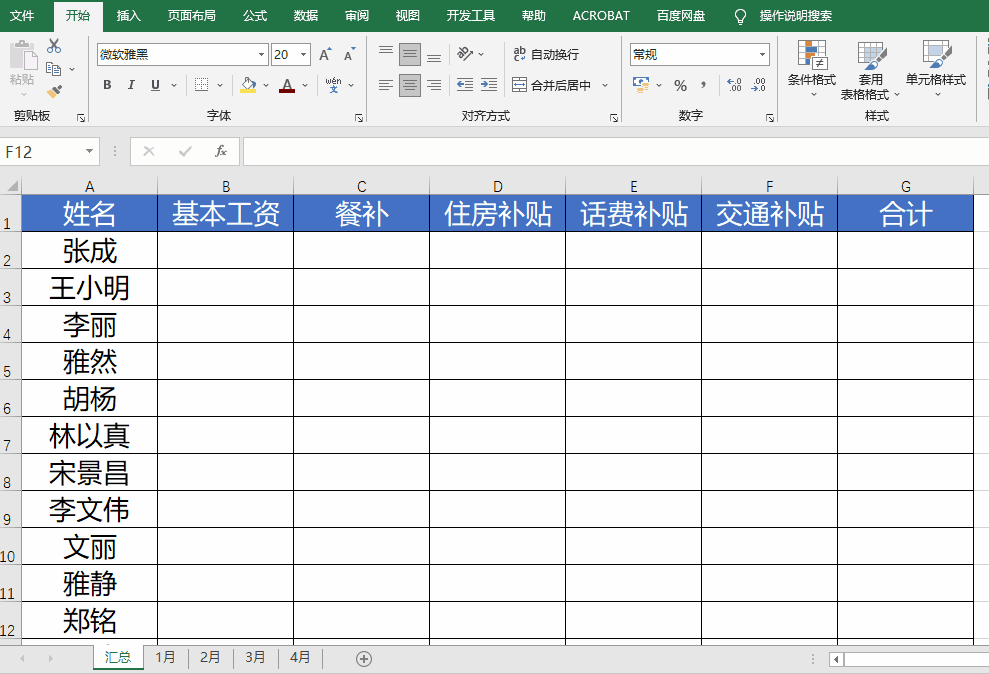Add a new sheet with plus button

pyautogui.click(x=364, y=659)
